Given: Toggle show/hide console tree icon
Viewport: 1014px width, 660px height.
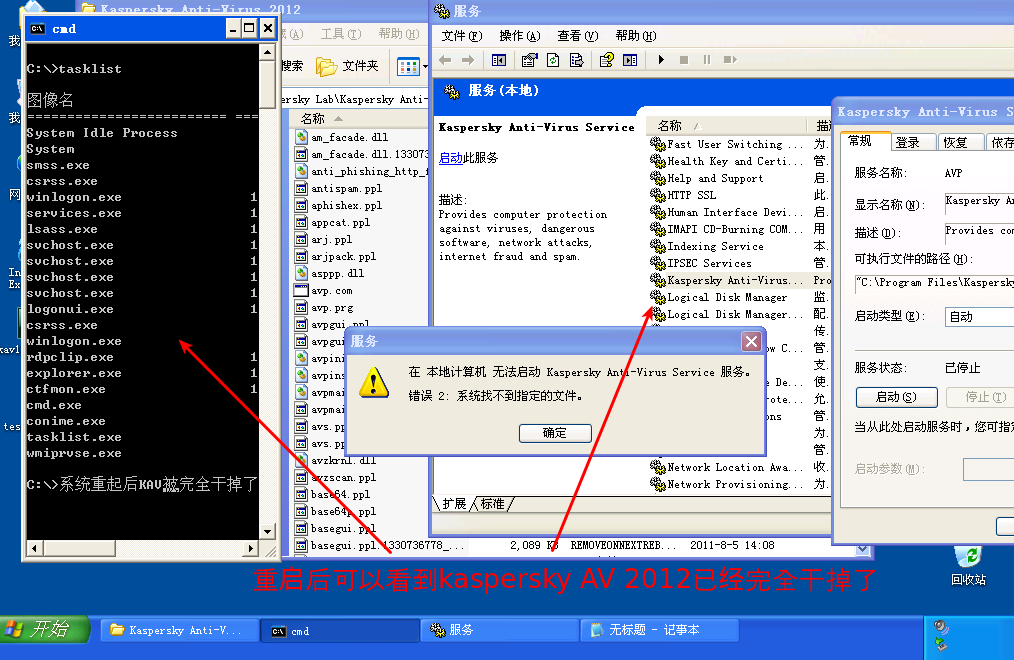Looking at the screenshot, I should point(499,60).
